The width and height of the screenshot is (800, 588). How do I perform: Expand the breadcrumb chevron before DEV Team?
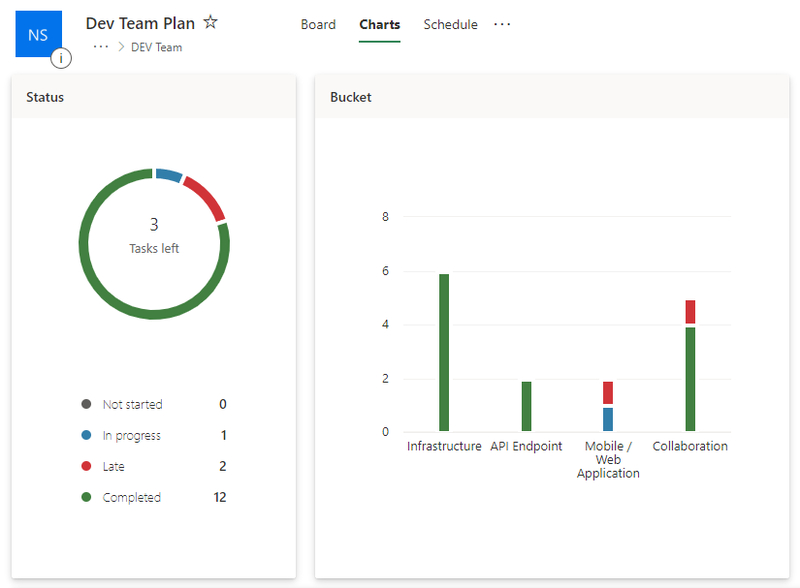click(122, 47)
